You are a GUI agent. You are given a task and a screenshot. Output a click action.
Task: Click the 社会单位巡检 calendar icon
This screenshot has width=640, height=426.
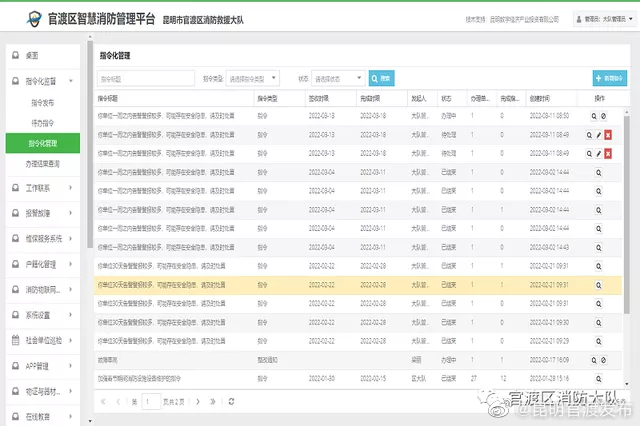16,340
